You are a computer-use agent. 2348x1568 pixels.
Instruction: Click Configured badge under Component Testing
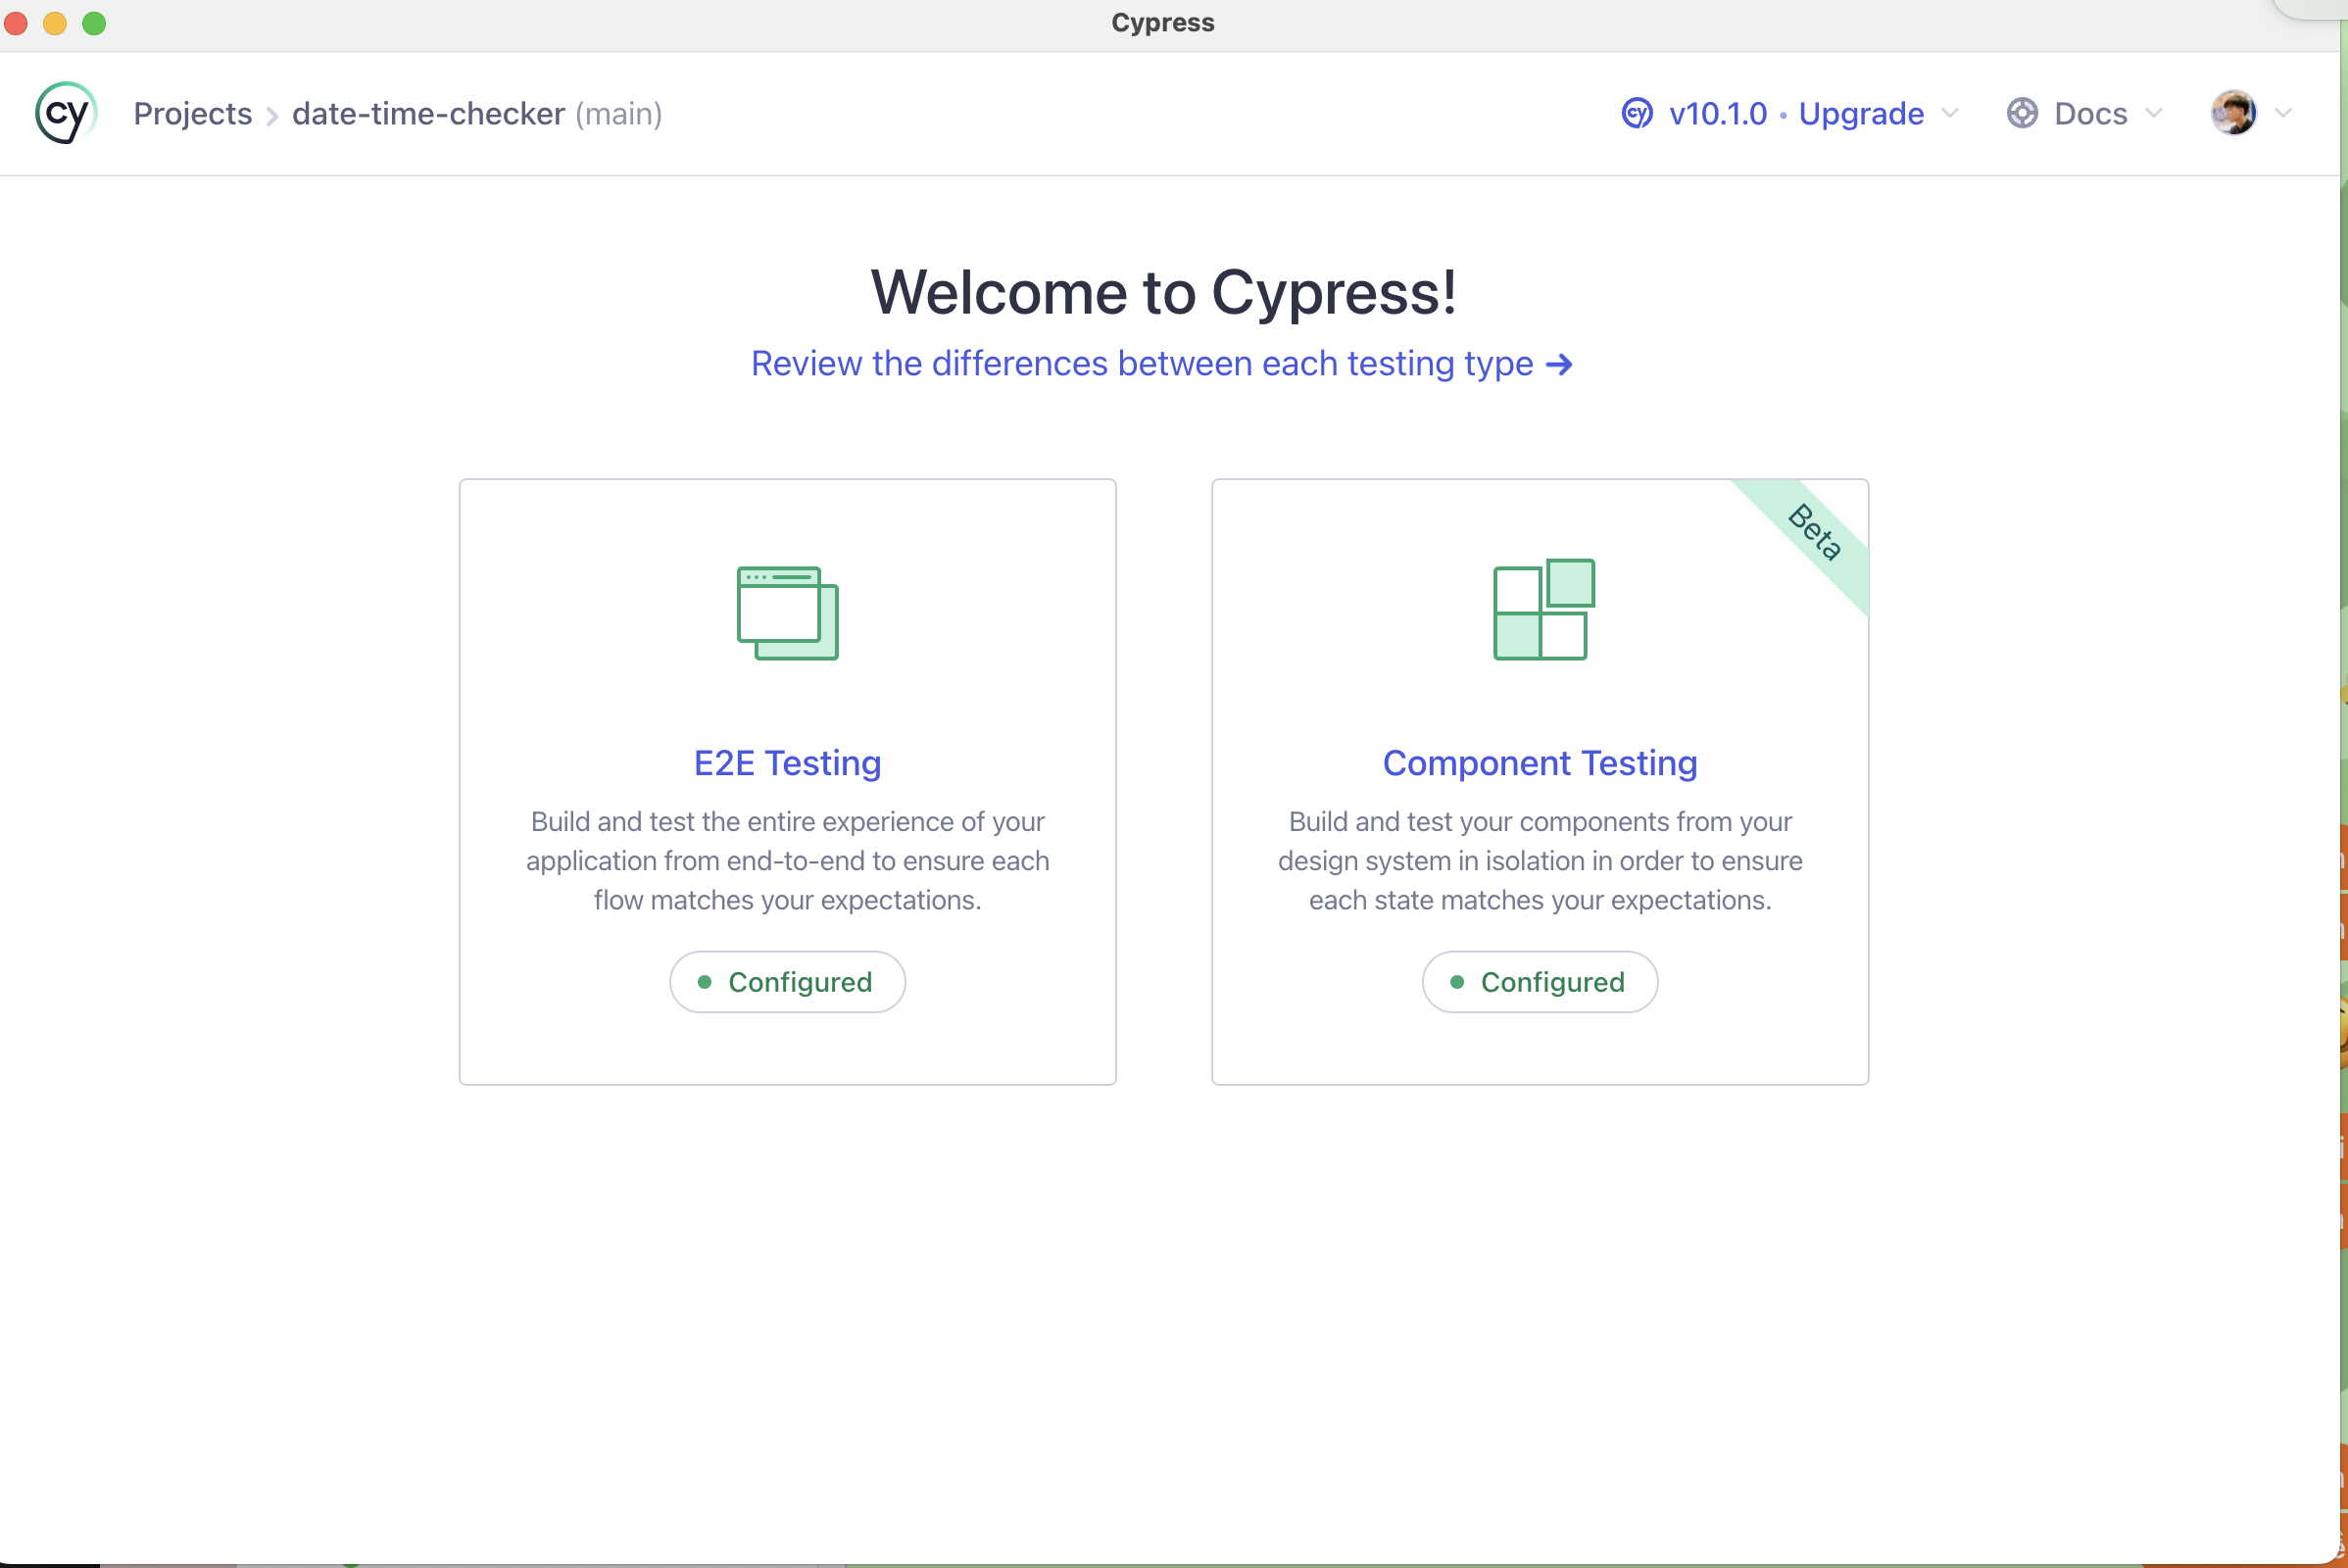(x=1539, y=982)
